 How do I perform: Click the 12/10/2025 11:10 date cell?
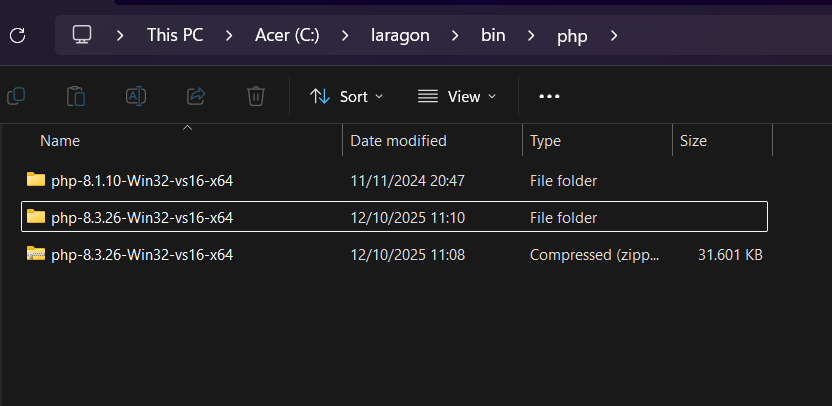[x=408, y=218]
